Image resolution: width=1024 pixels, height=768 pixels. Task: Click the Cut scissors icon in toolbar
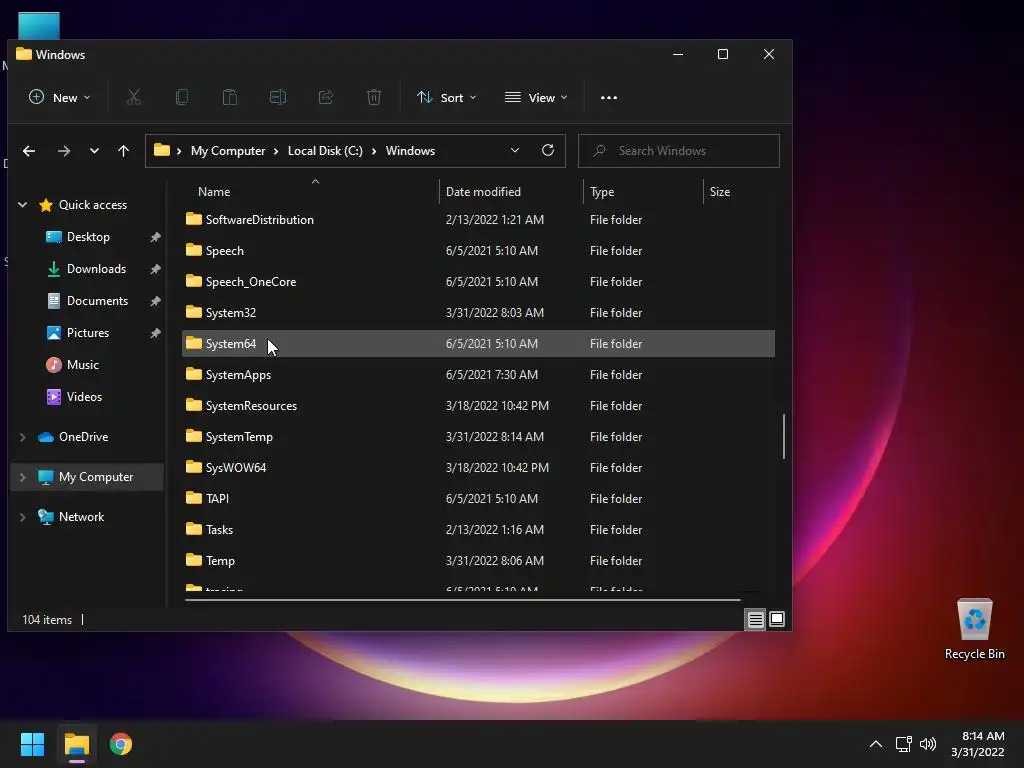[x=134, y=97]
